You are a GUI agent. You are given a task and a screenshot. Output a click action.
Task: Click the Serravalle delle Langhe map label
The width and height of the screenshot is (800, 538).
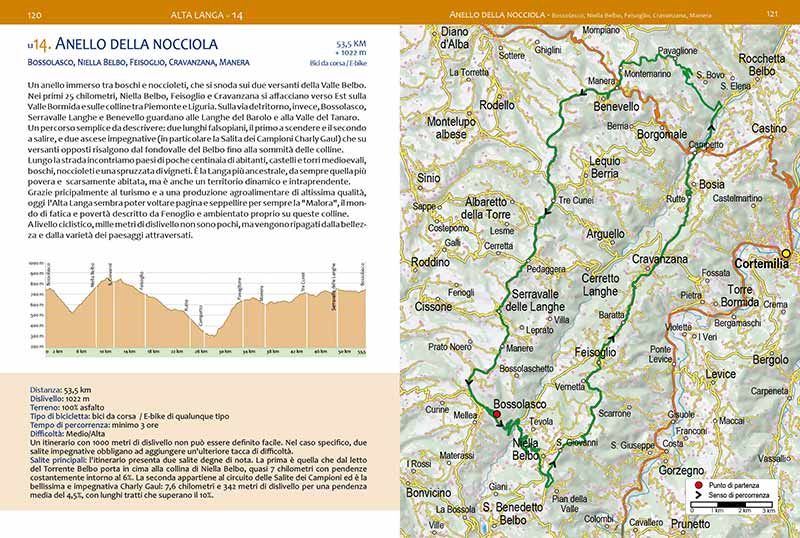coord(535,301)
